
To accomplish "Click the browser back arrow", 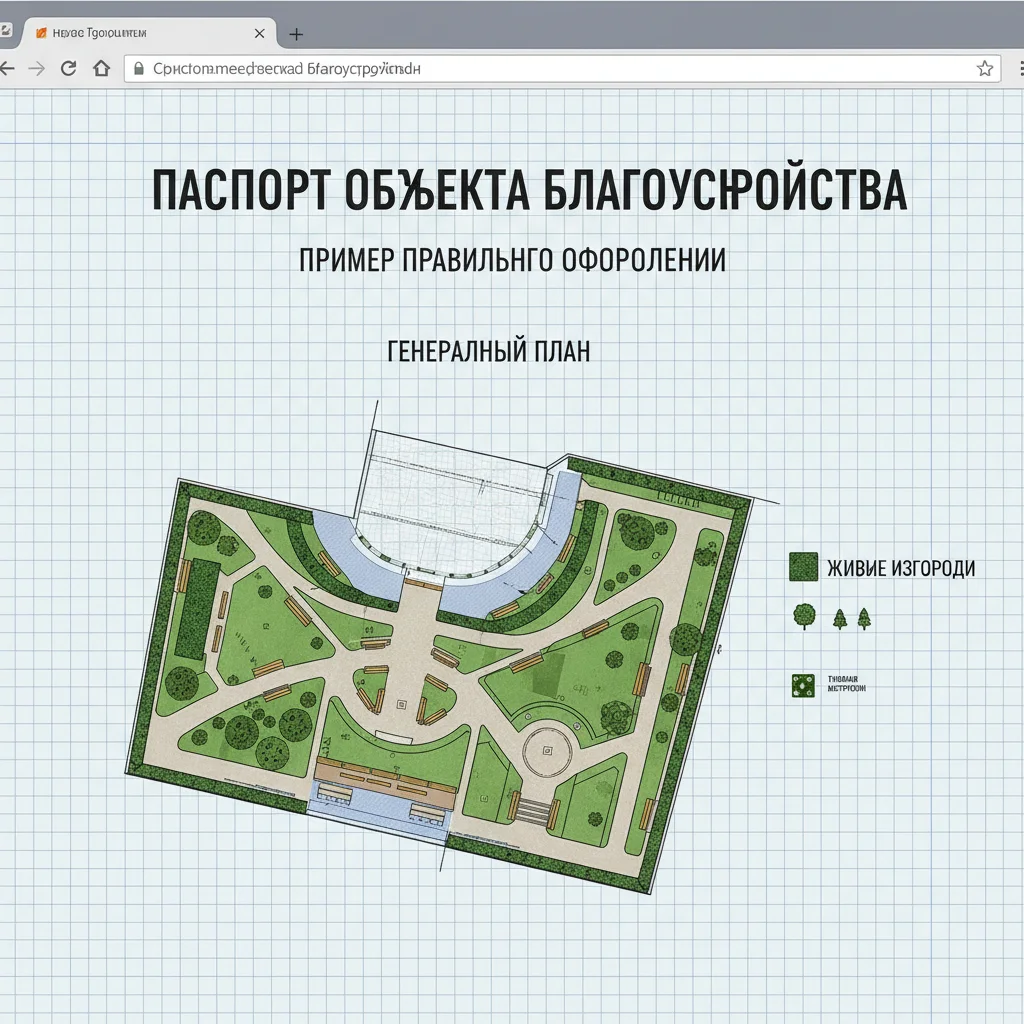I will point(8,69).
